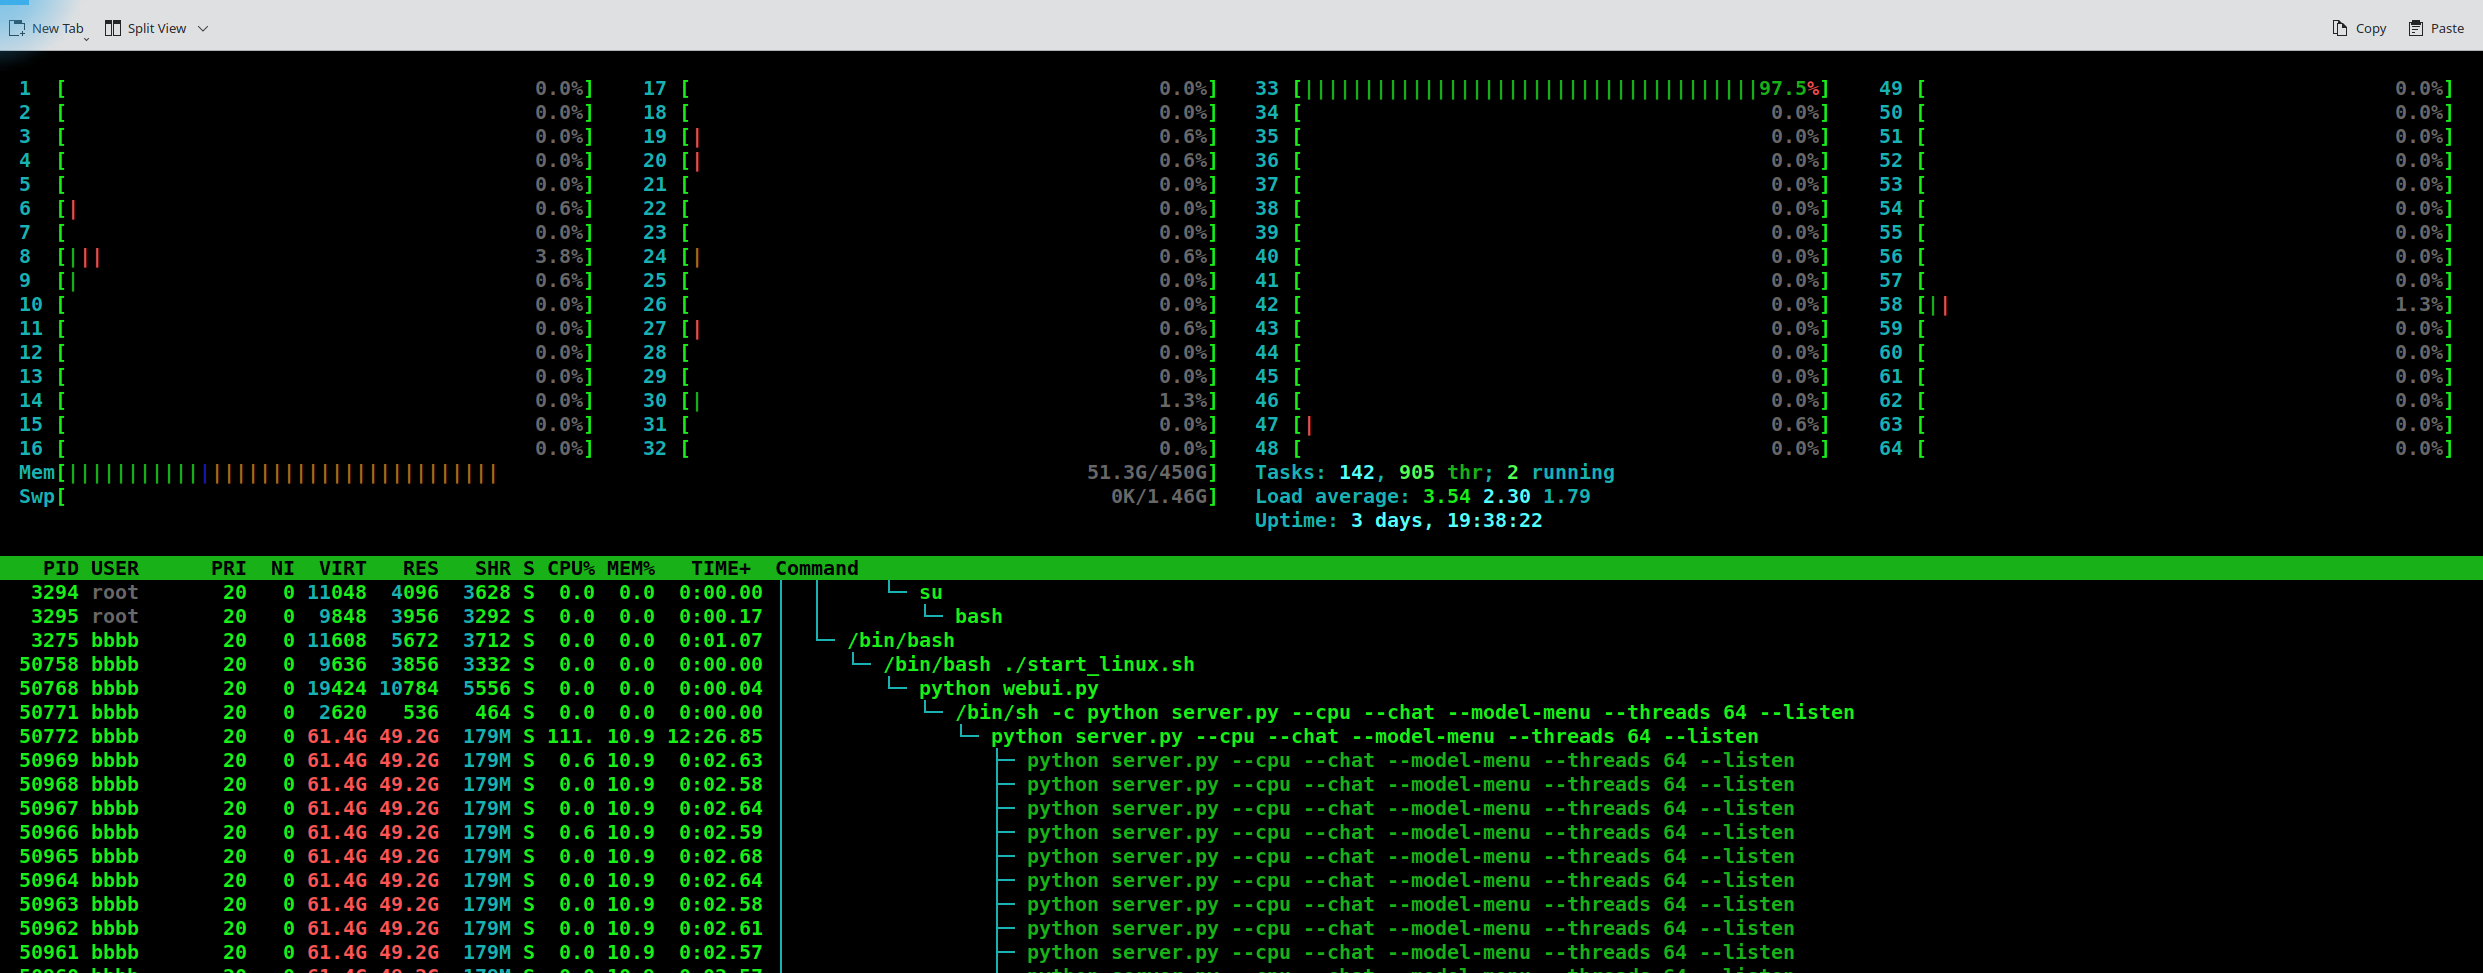Select thread row PID 50964
Image resolution: width=2483 pixels, height=973 pixels.
coord(1241,880)
